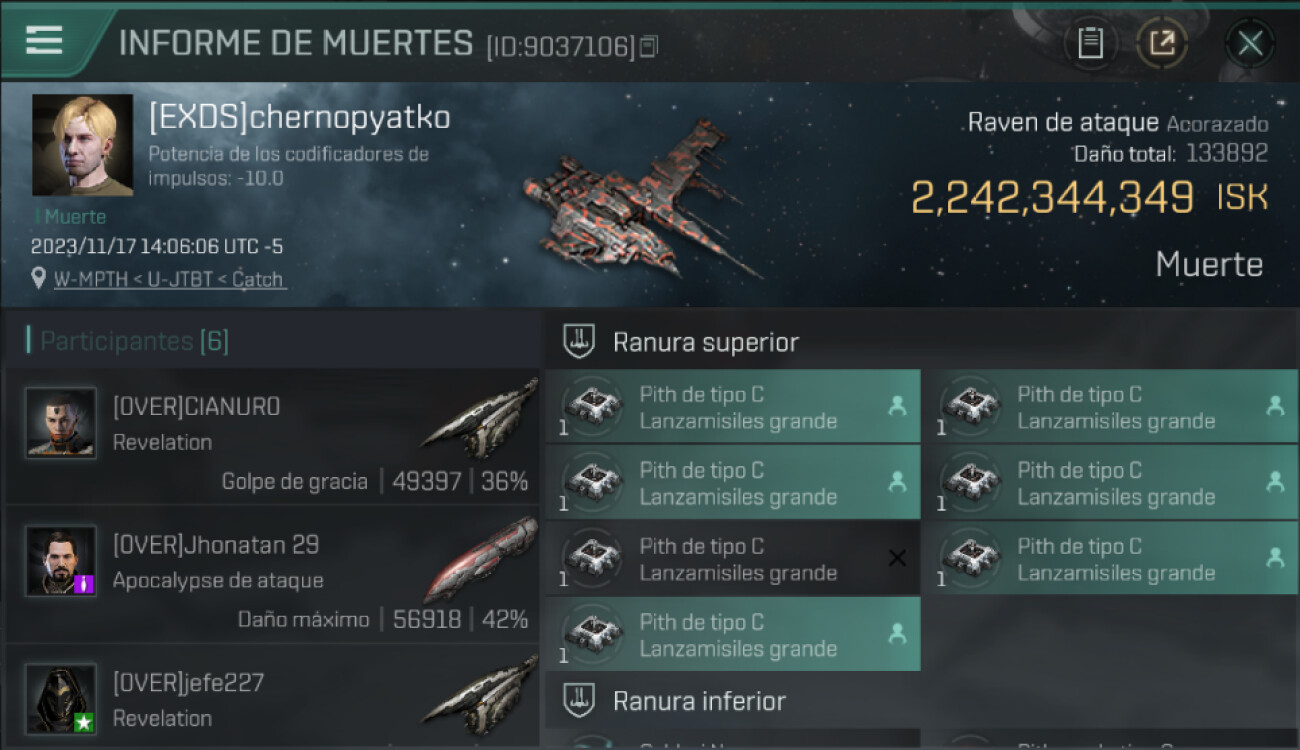Image resolution: width=1300 pixels, height=750 pixels.
Task: Open chernopyatko's character portrait
Action: [x=82, y=145]
